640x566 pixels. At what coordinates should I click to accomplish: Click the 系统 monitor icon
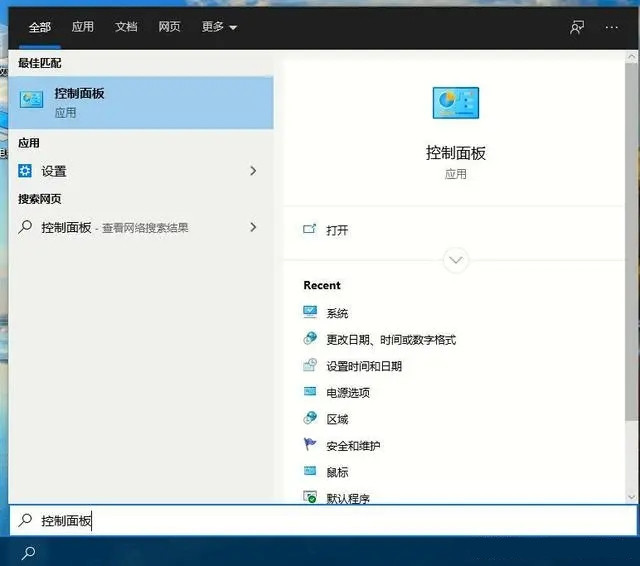coord(310,312)
